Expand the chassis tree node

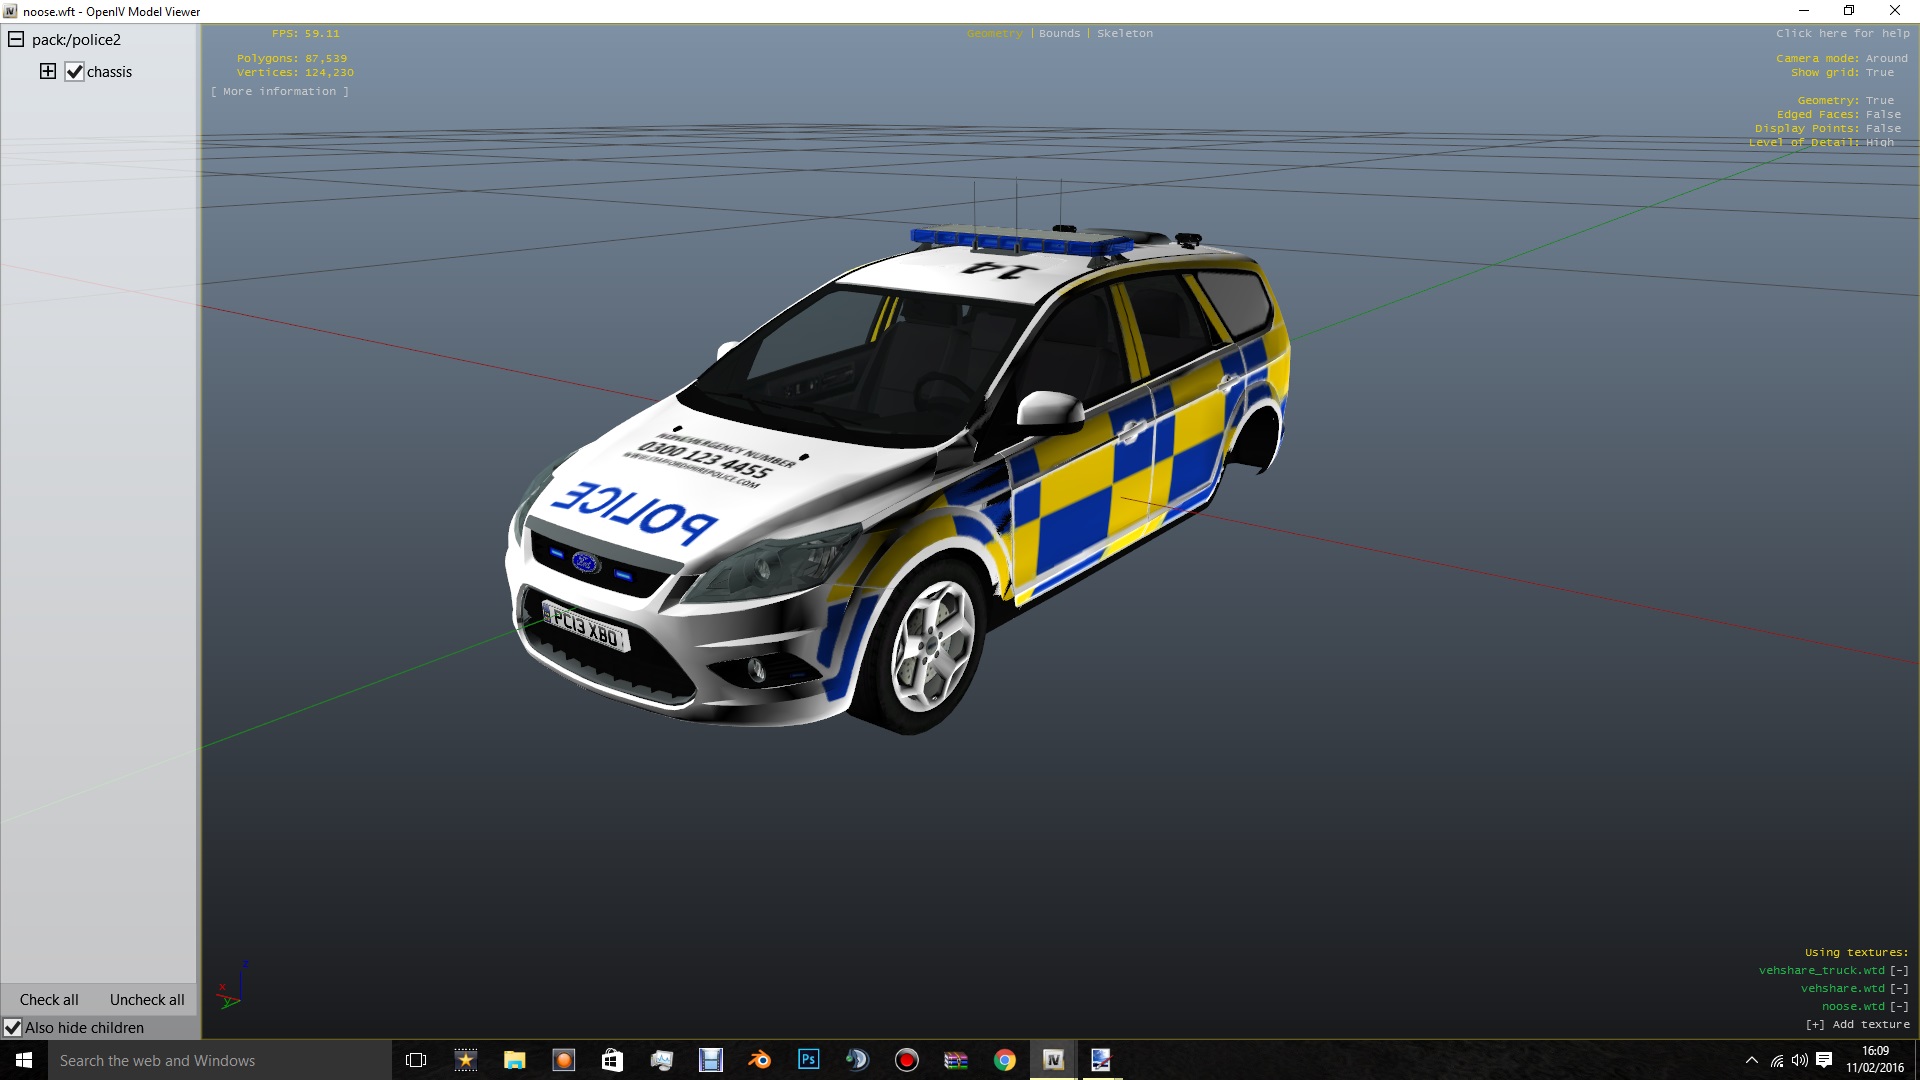[x=47, y=71]
